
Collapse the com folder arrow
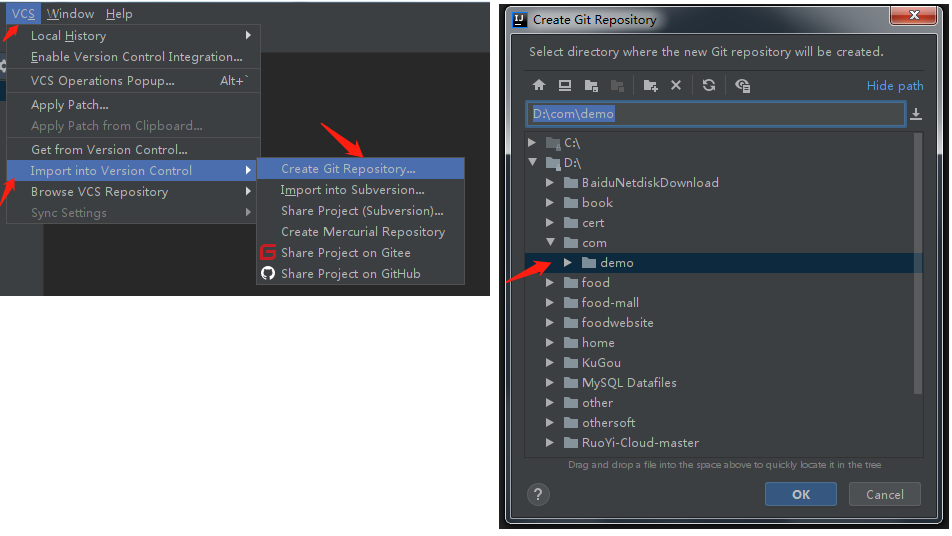pos(550,242)
